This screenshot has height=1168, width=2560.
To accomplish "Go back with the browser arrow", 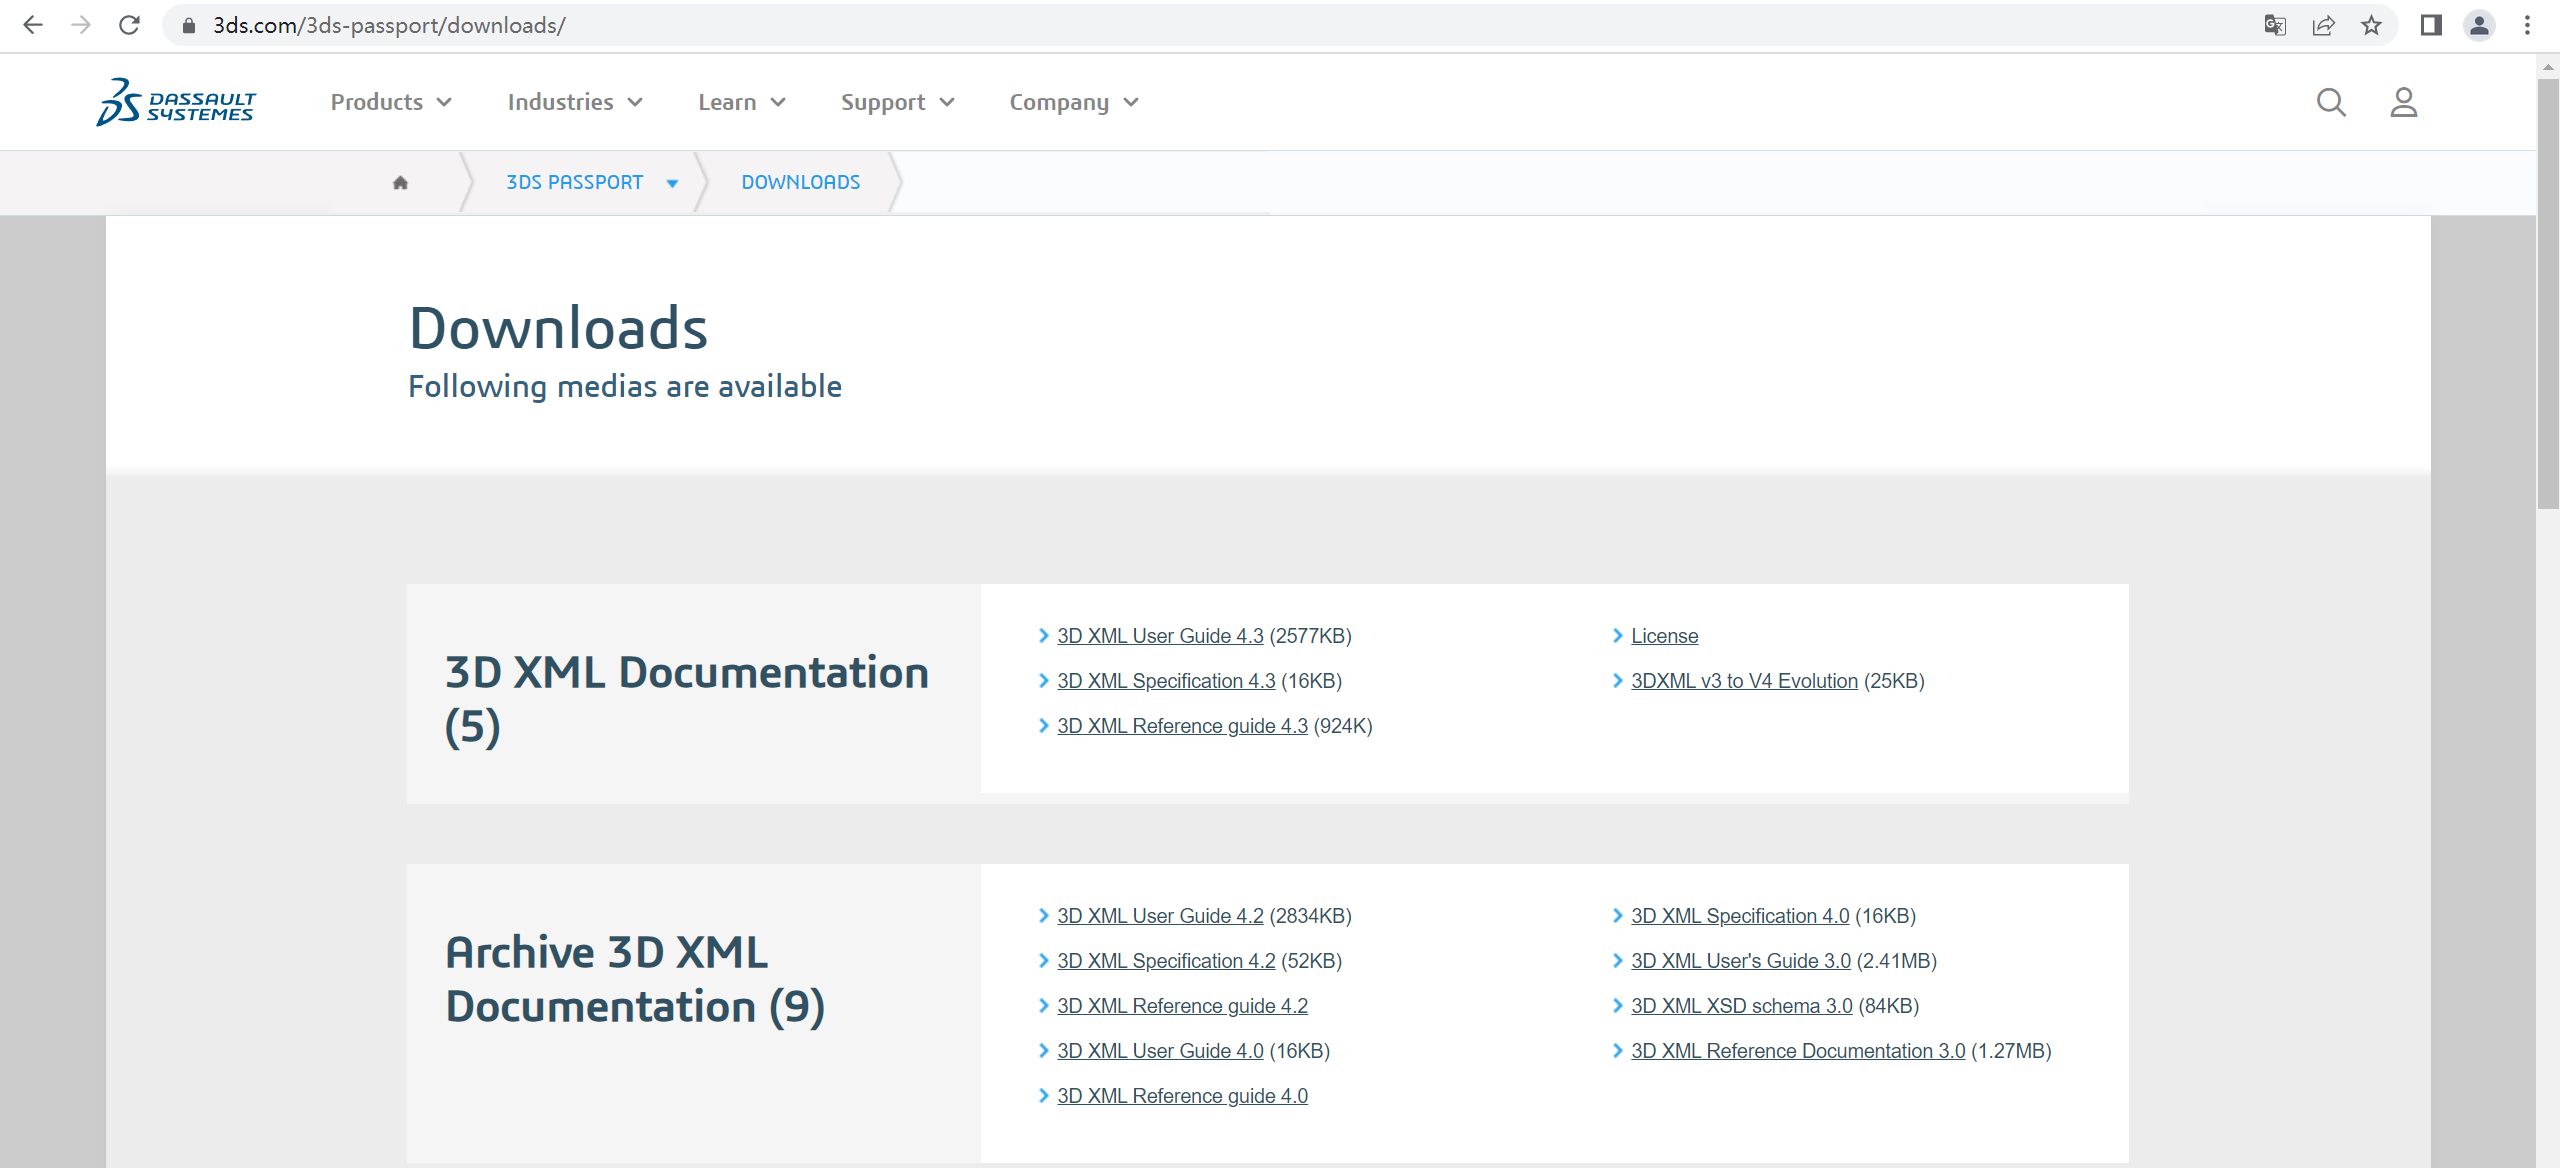I will [x=33, y=25].
